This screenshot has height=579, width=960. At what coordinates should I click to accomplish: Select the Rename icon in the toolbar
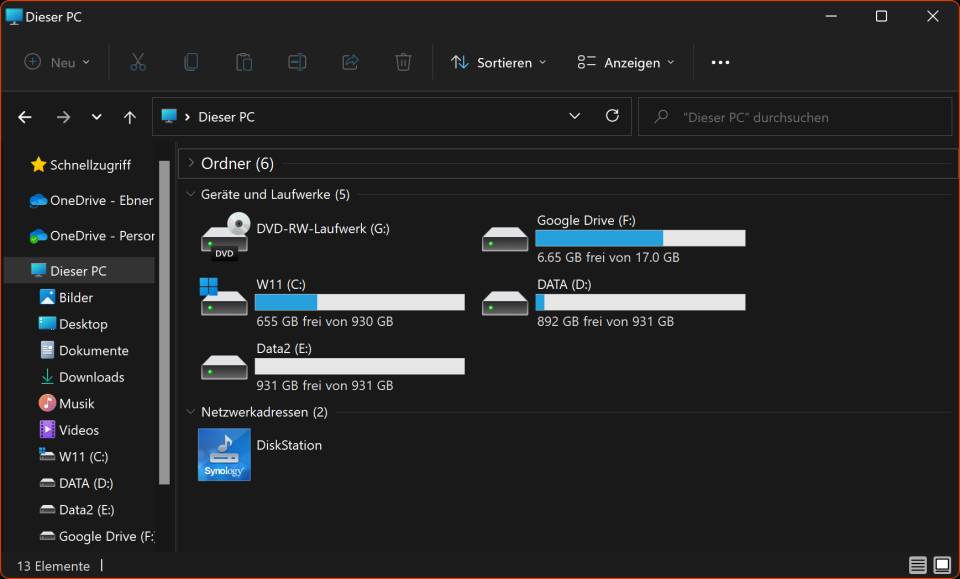[297, 61]
